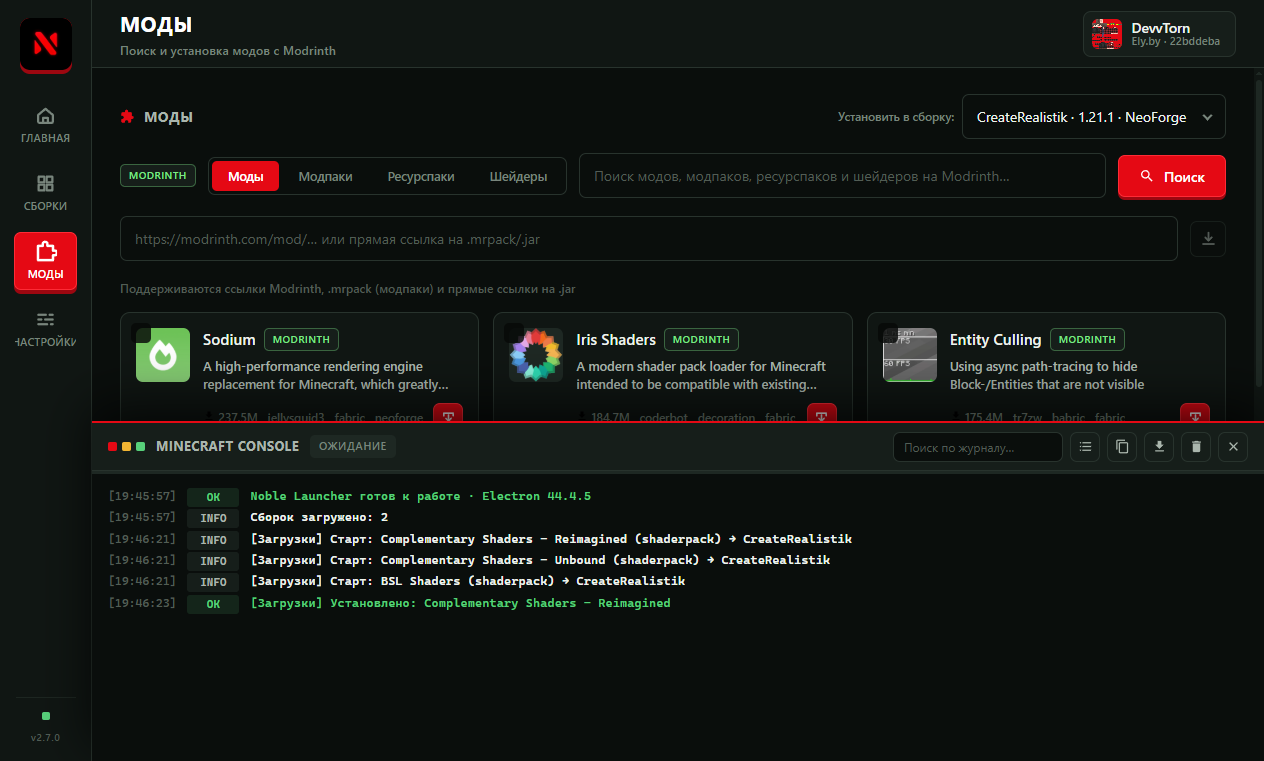Image resolution: width=1264 pixels, height=761 pixels.
Task: Click the ОЖИДАНИЕ status badge
Action: tap(353, 446)
